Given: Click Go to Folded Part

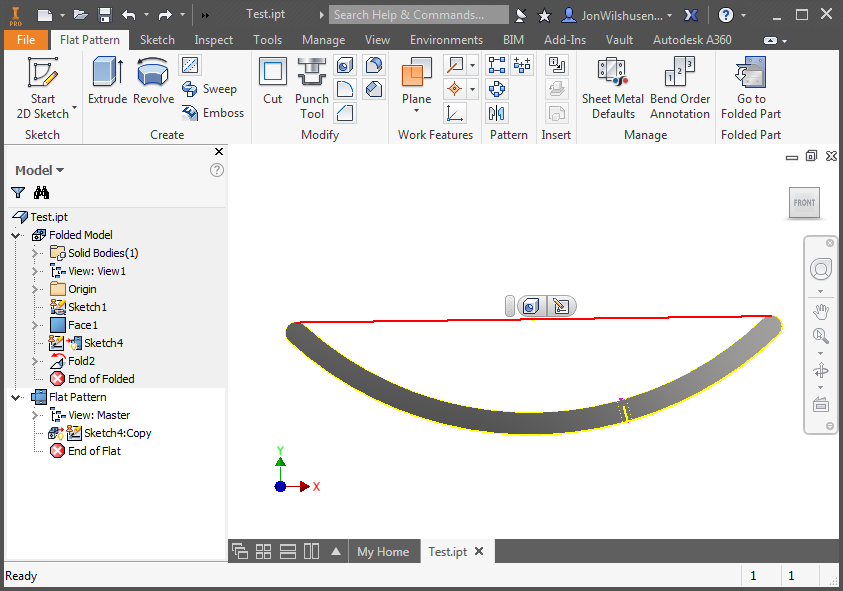Looking at the screenshot, I should (x=750, y=88).
